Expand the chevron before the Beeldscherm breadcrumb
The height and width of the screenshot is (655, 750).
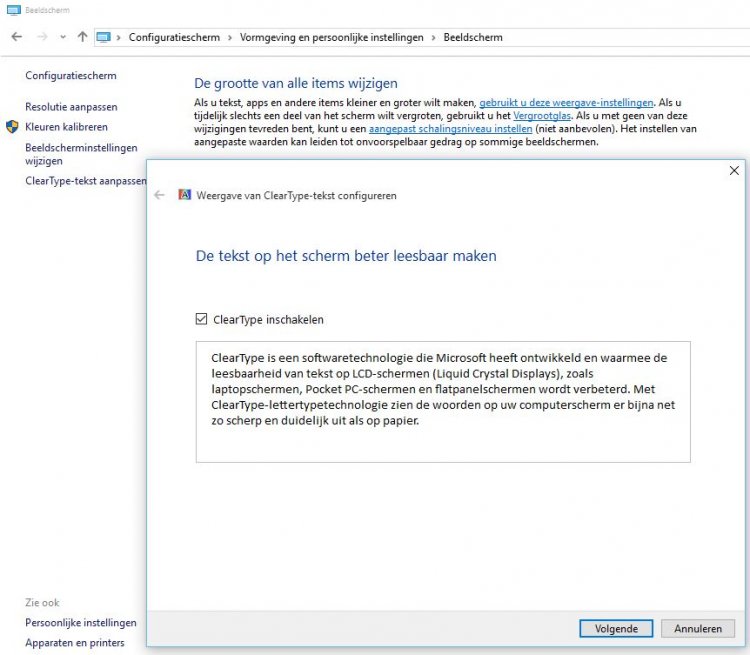[x=434, y=38]
